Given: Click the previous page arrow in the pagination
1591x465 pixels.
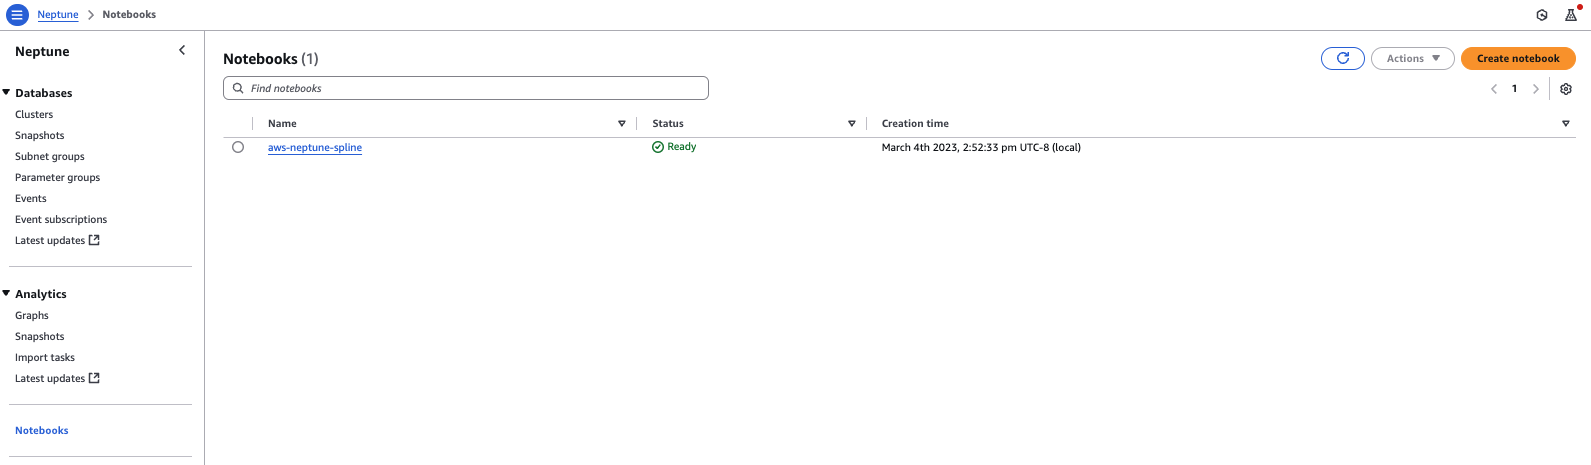Looking at the screenshot, I should [x=1494, y=89].
